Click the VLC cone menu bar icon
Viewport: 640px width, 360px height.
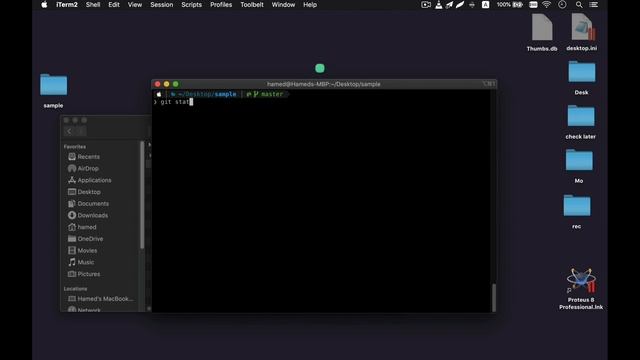(x=438, y=5)
